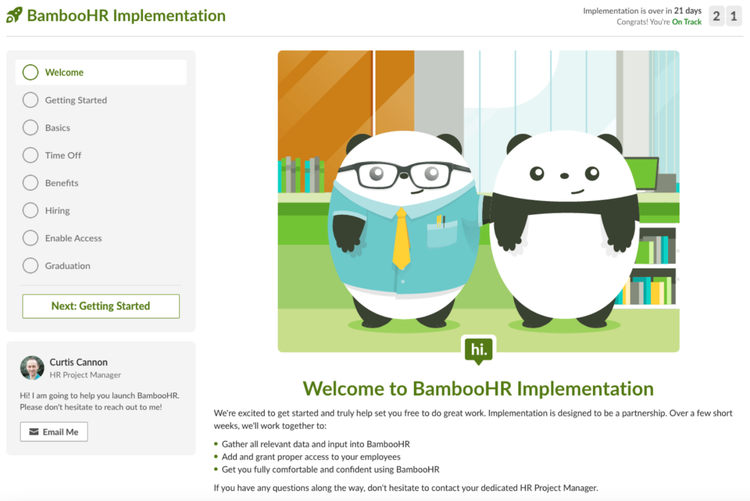The image size is (750, 501).
Task: Open the Welcome section
Action: pos(101,72)
